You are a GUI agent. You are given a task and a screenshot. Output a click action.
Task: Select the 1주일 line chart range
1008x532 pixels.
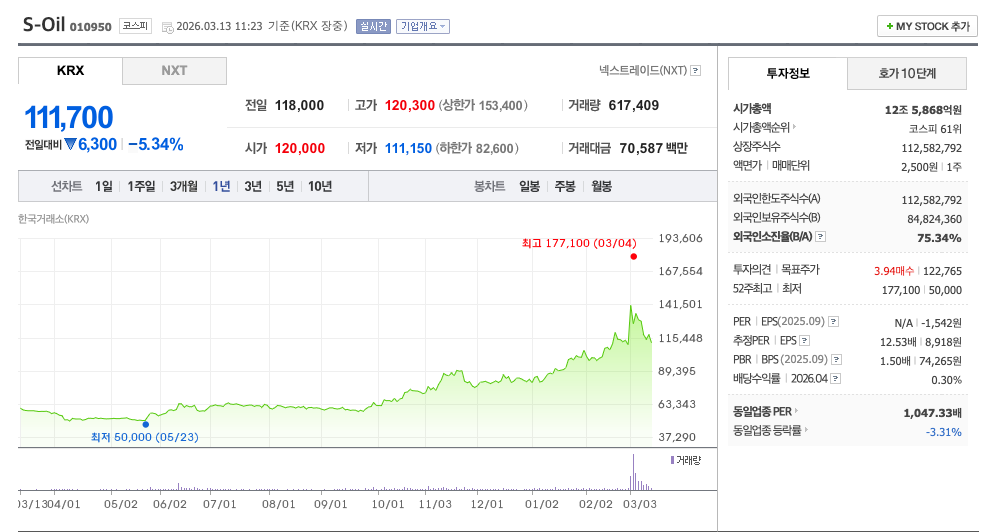(x=141, y=186)
